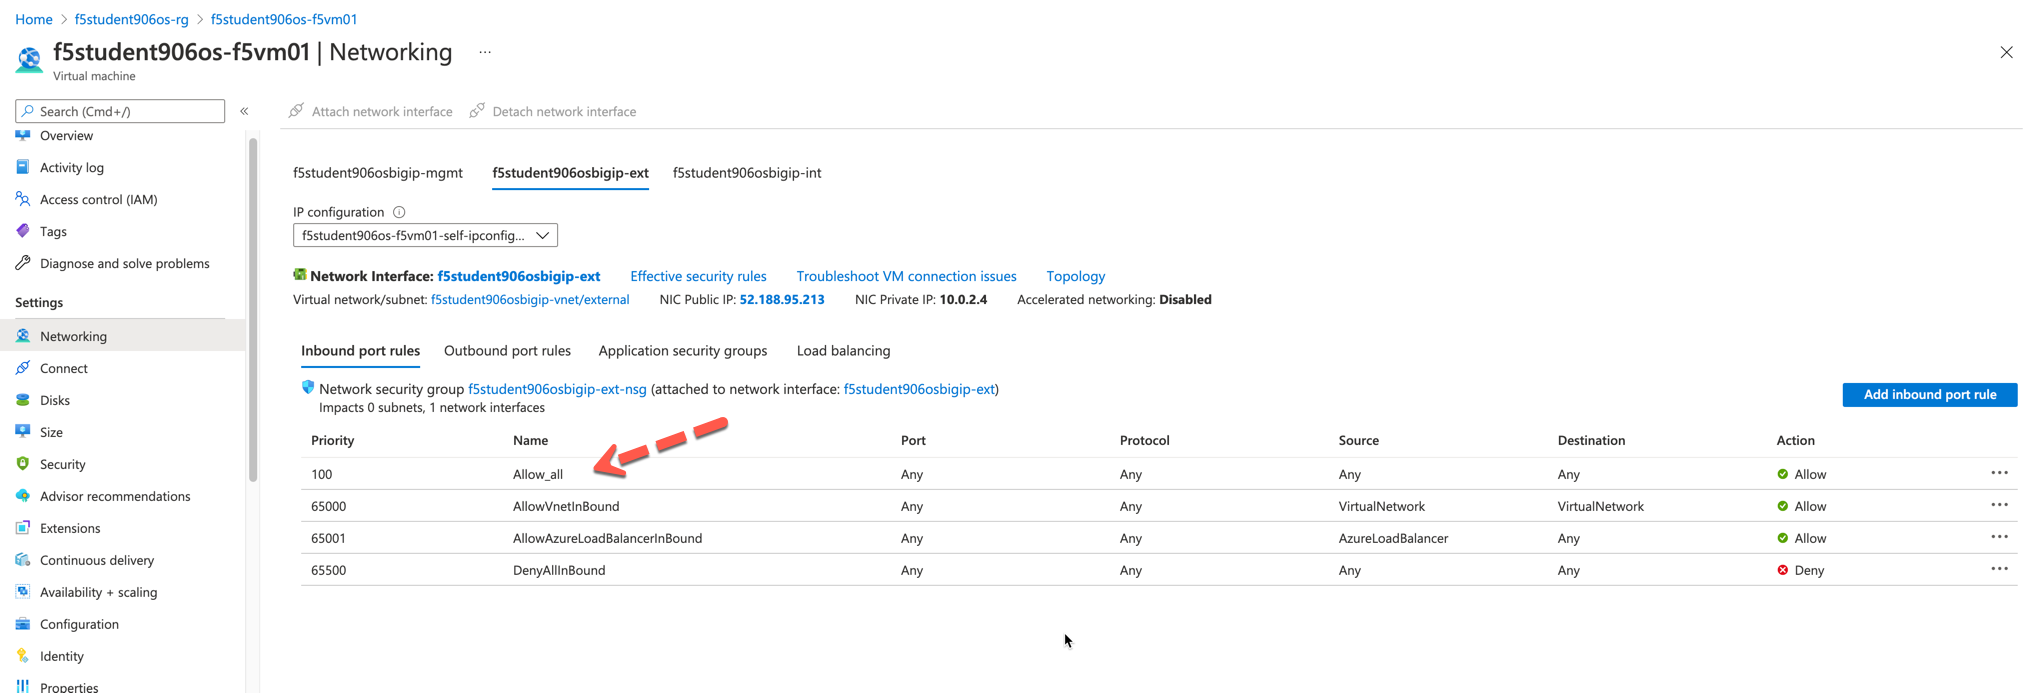
Task: Open the IP configuration dropdown
Action: pyautogui.click(x=425, y=235)
